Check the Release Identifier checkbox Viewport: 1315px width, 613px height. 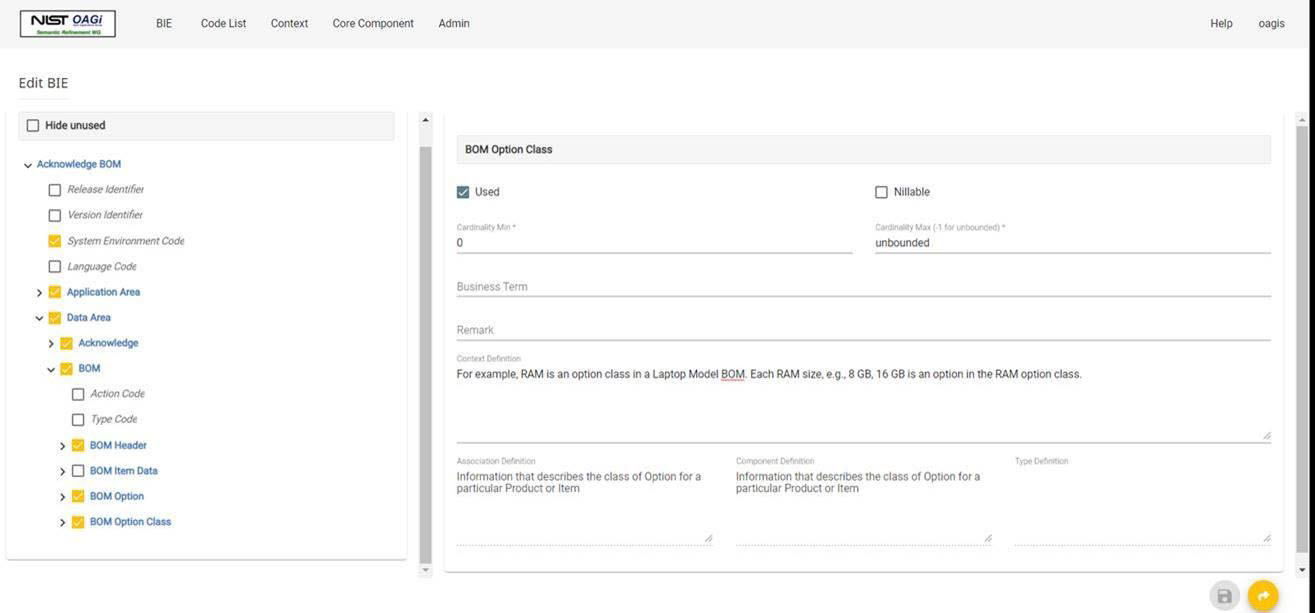tap(55, 190)
